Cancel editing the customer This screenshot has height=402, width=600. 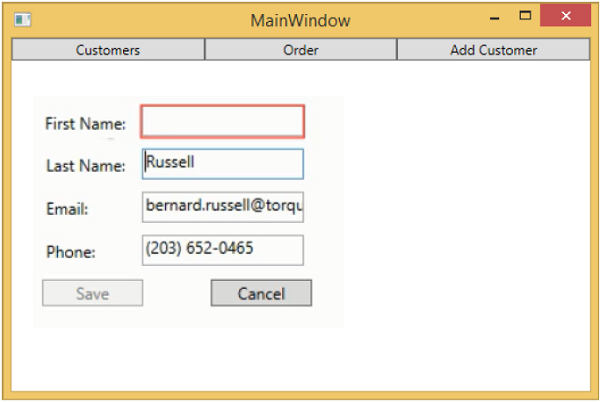click(261, 293)
